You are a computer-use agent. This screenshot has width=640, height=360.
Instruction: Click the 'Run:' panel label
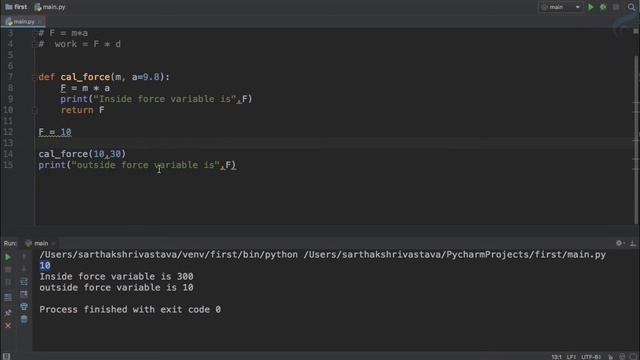coord(10,243)
